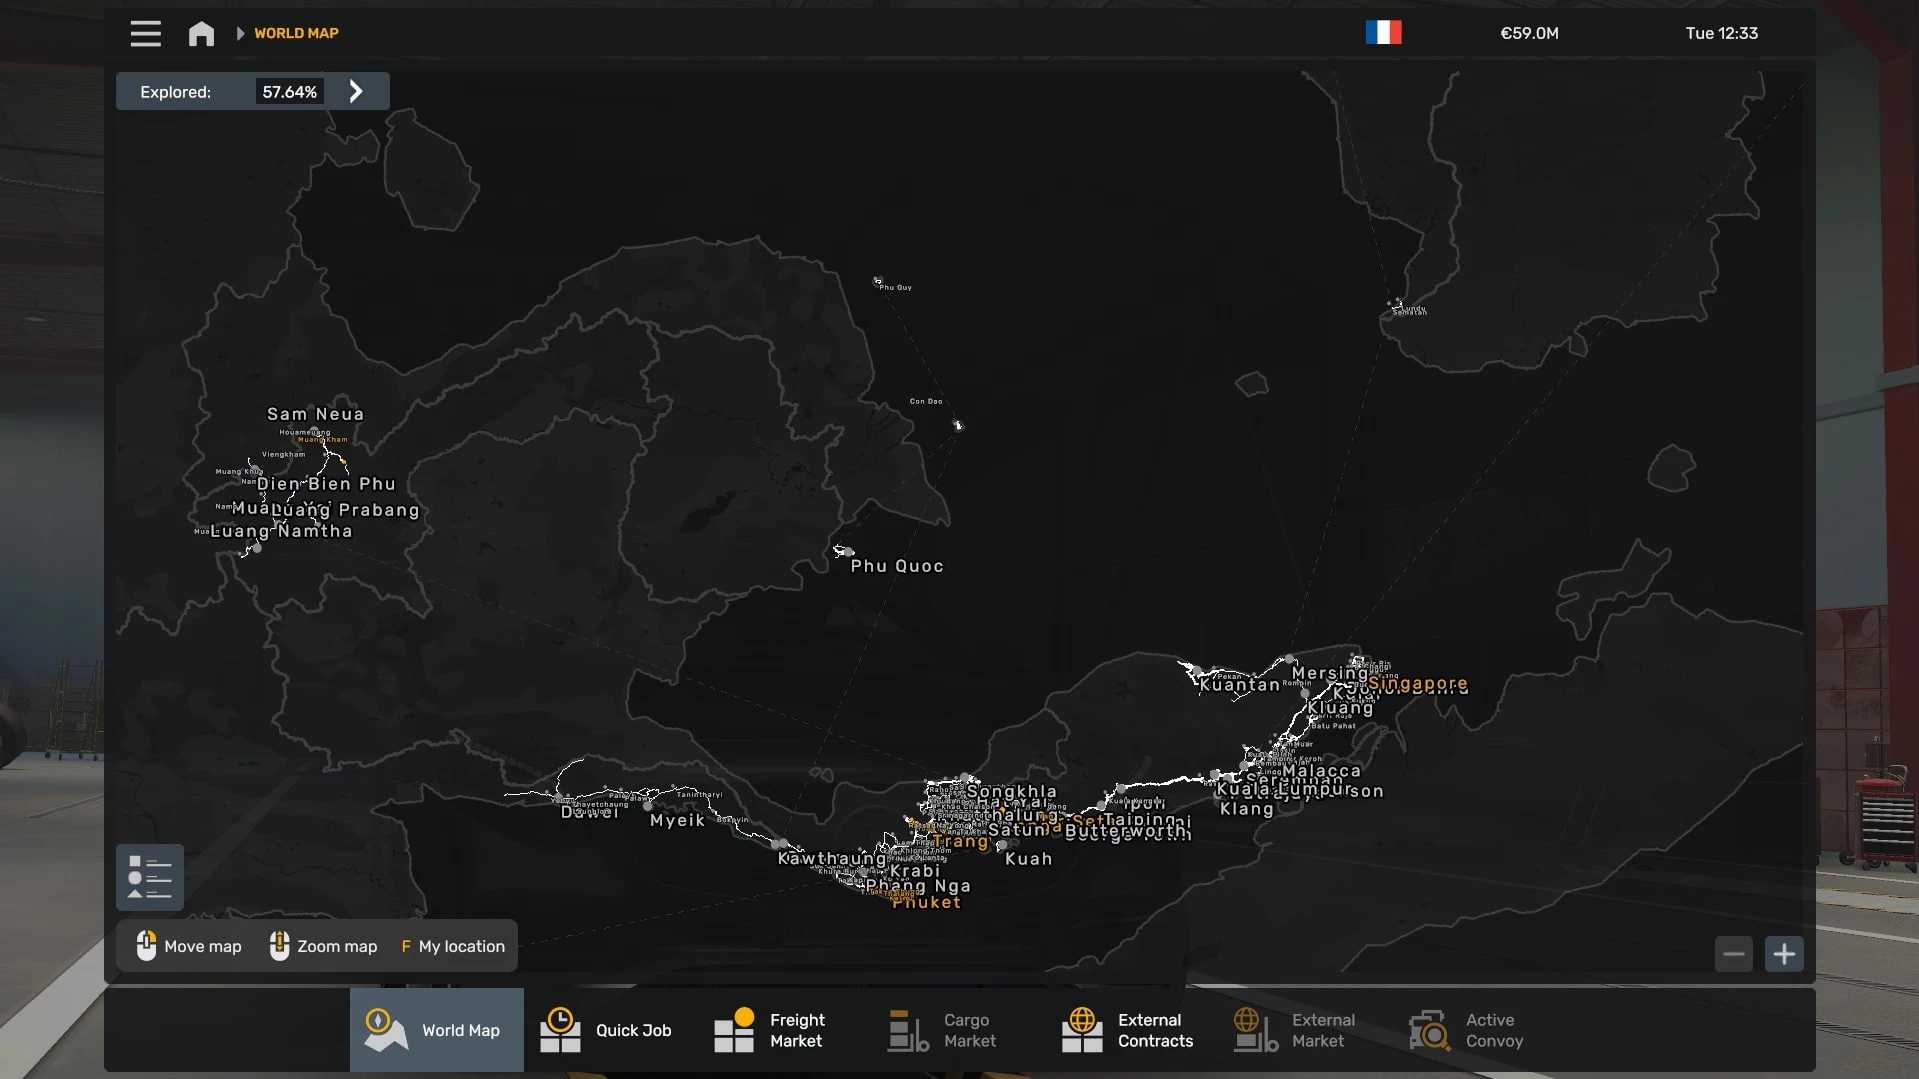Click the WORLD MAP breadcrumb label
Image resolution: width=1919 pixels, height=1079 pixels.
tap(296, 33)
